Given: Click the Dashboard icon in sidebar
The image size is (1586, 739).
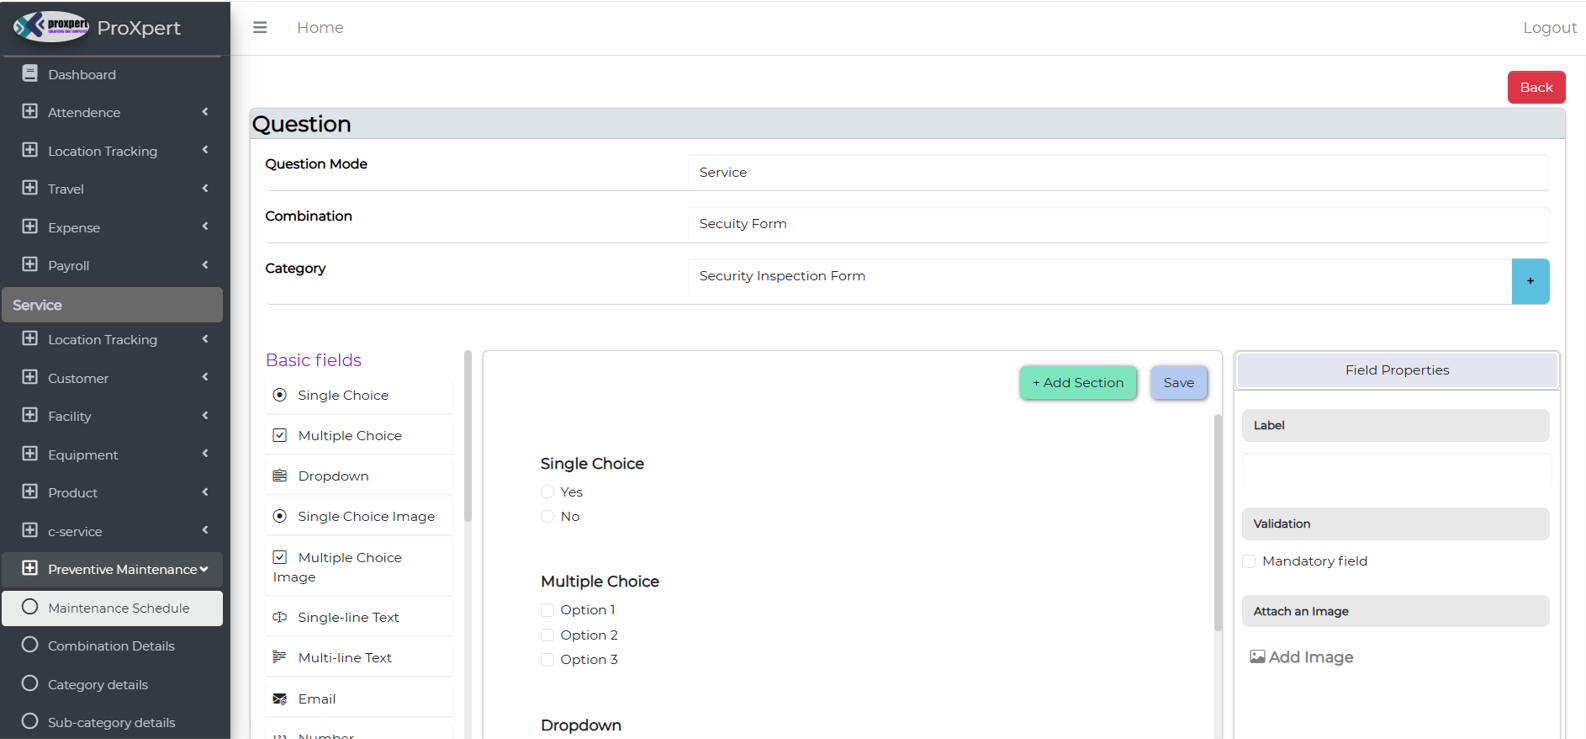Looking at the screenshot, I should 30,74.
